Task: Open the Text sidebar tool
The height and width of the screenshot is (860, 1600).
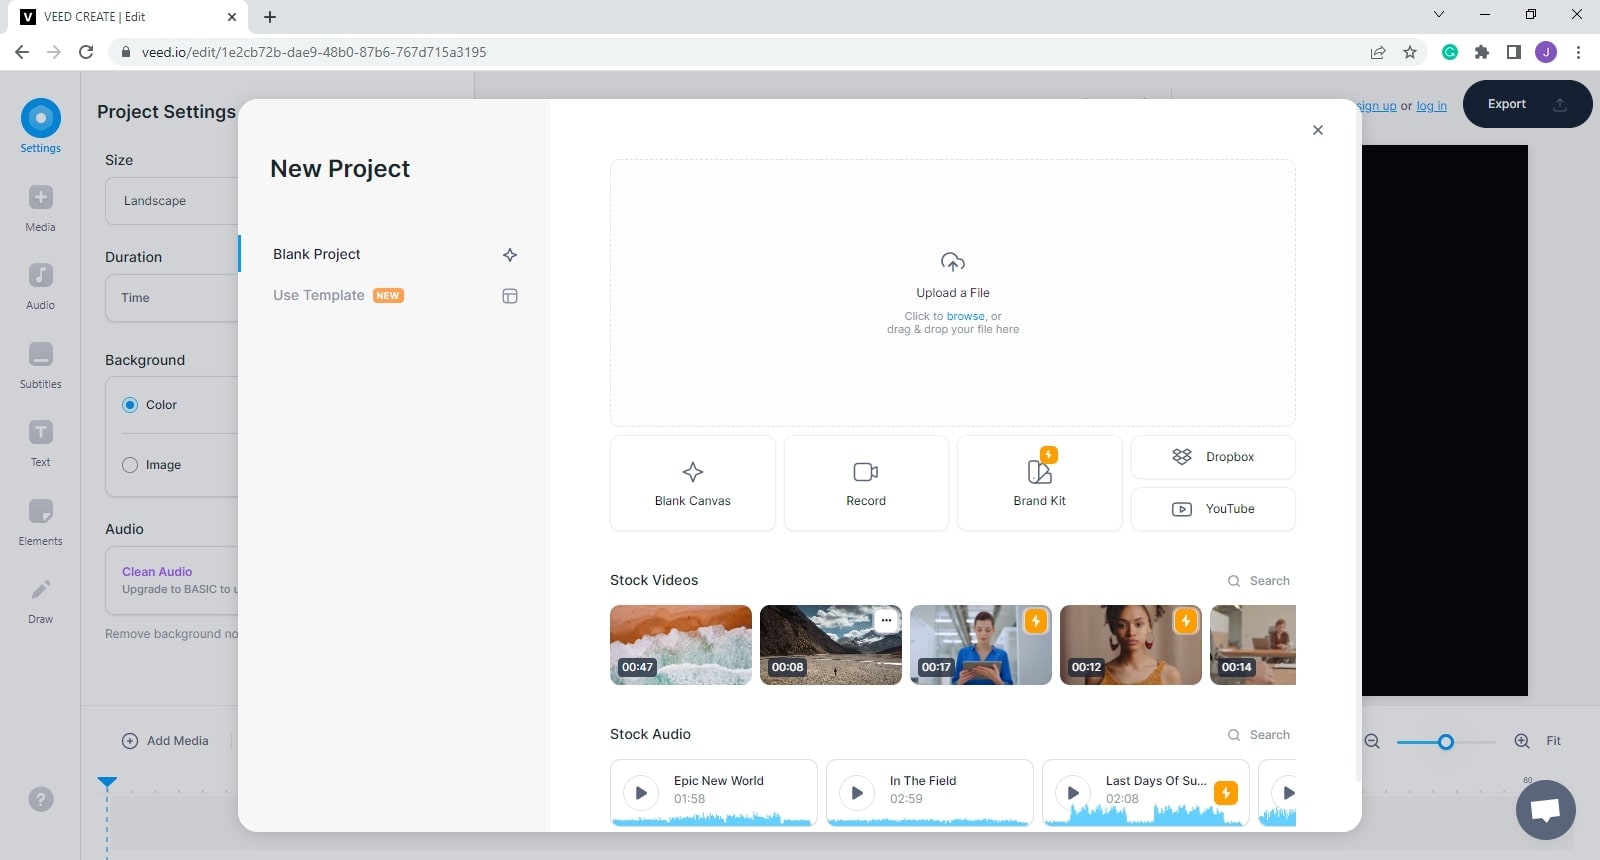Action: tap(40, 443)
